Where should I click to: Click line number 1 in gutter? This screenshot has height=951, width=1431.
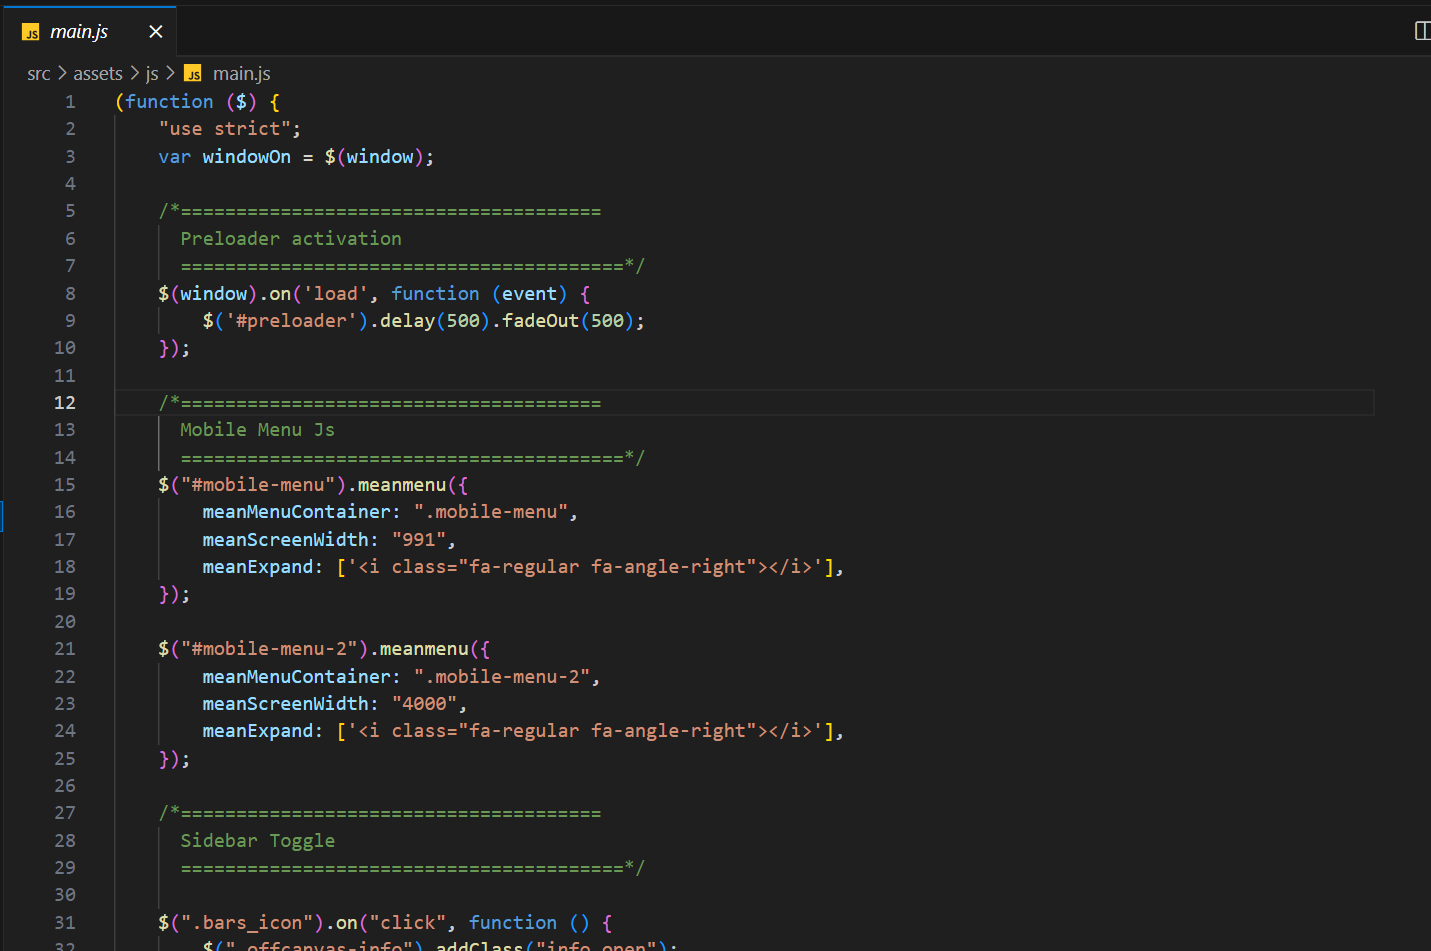tap(70, 102)
